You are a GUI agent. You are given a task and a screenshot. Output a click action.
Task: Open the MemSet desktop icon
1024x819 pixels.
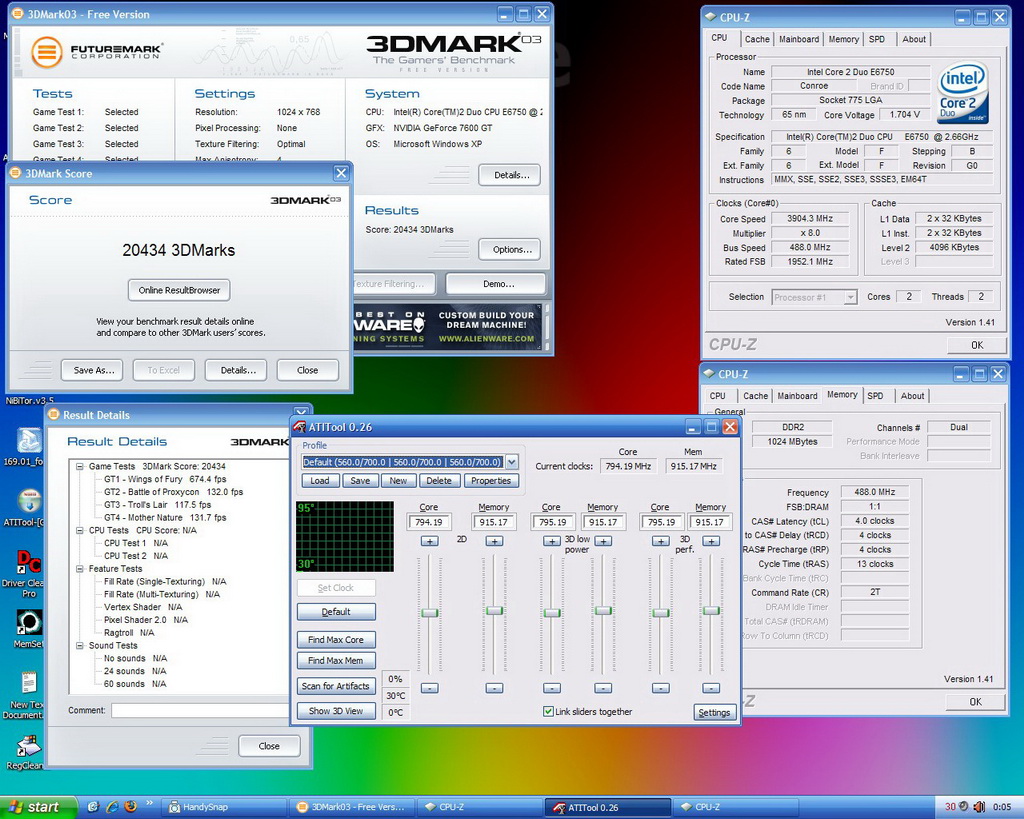click(x=29, y=622)
